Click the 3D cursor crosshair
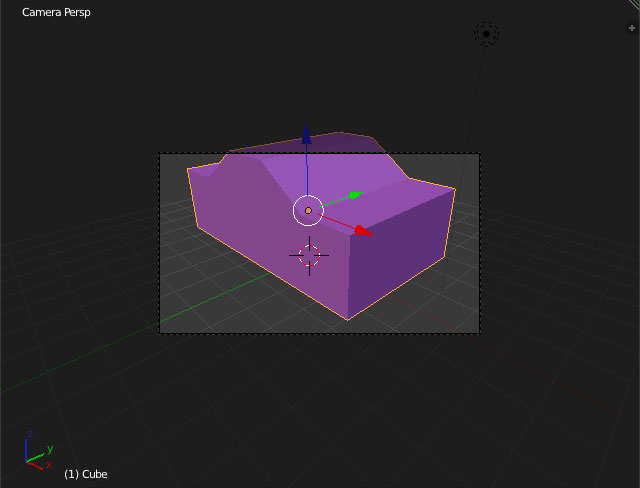Screen dimensions: 640x488 click(x=310, y=256)
